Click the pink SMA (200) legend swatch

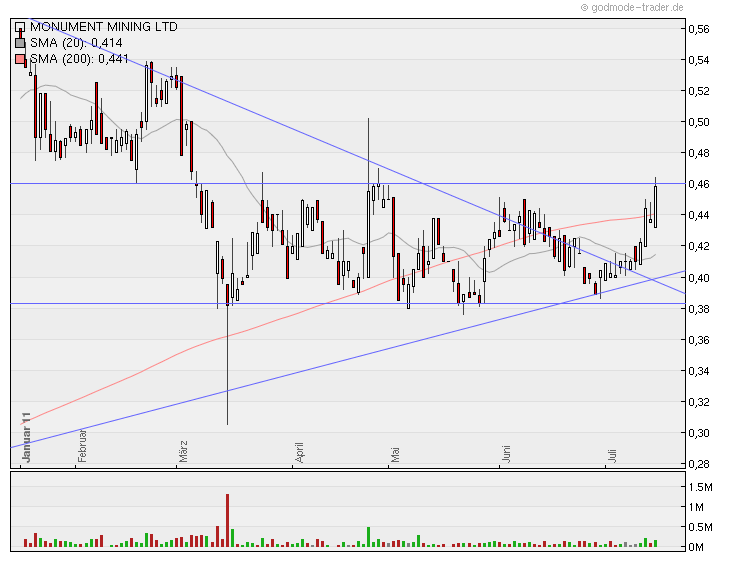20,59
